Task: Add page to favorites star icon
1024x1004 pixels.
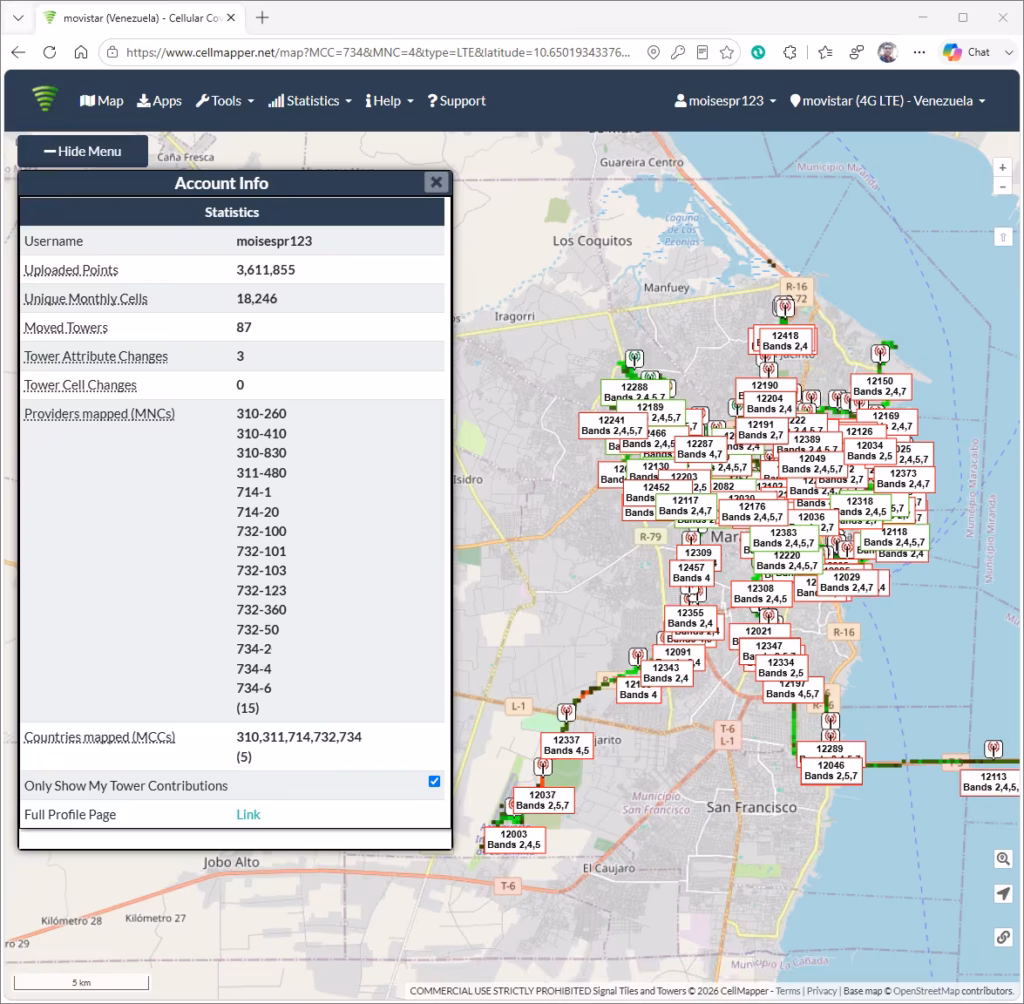Action: [727, 52]
